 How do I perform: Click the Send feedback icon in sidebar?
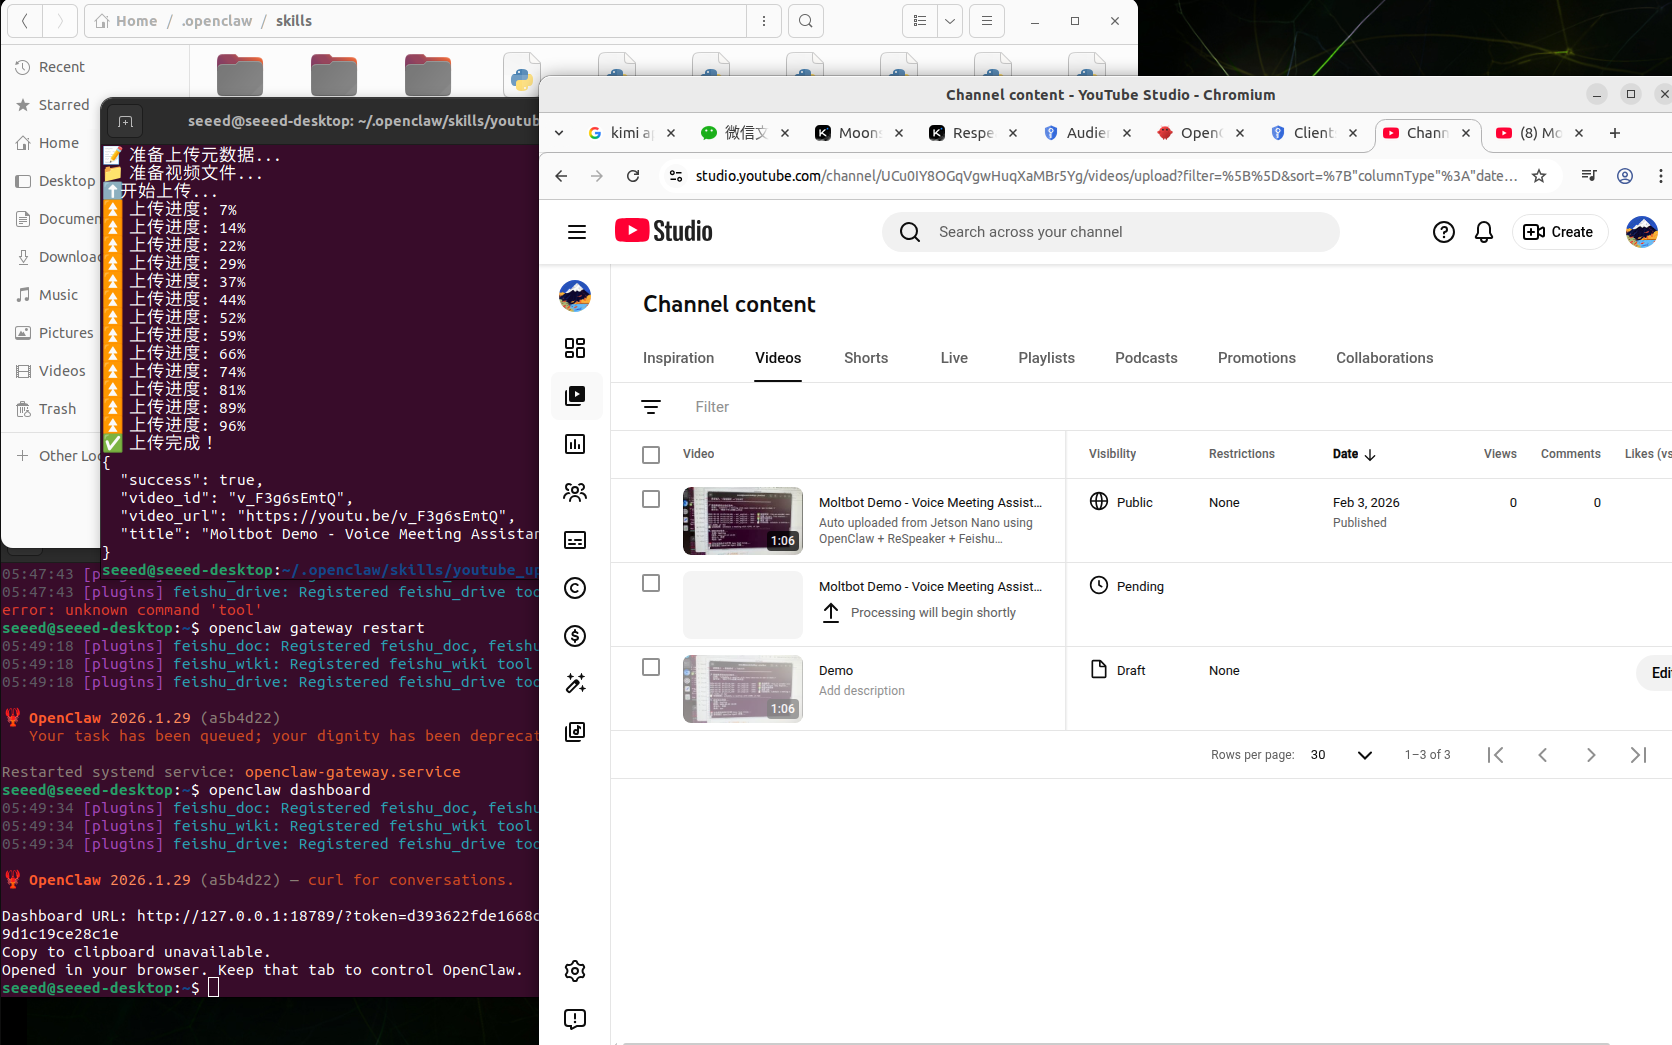click(x=575, y=1019)
